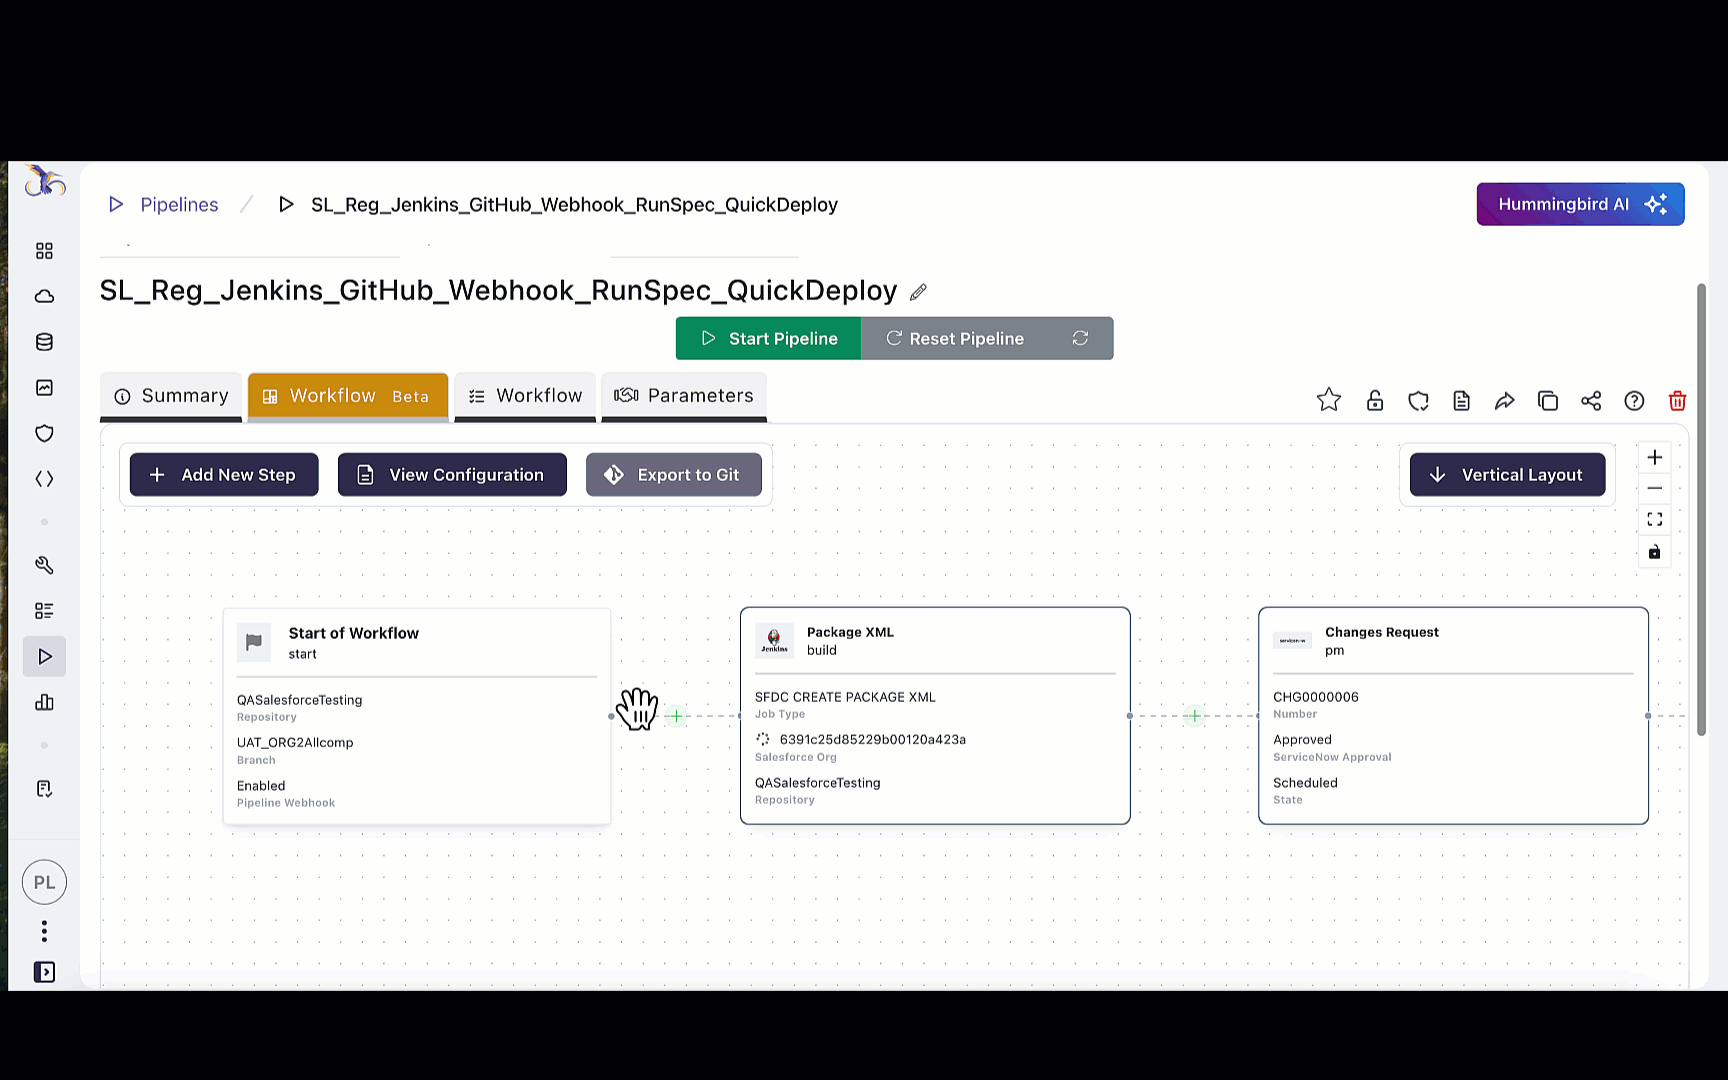Toggle the canvas interactivity lock
This screenshot has width=1728, height=1080.
[x=1655, y=552]
